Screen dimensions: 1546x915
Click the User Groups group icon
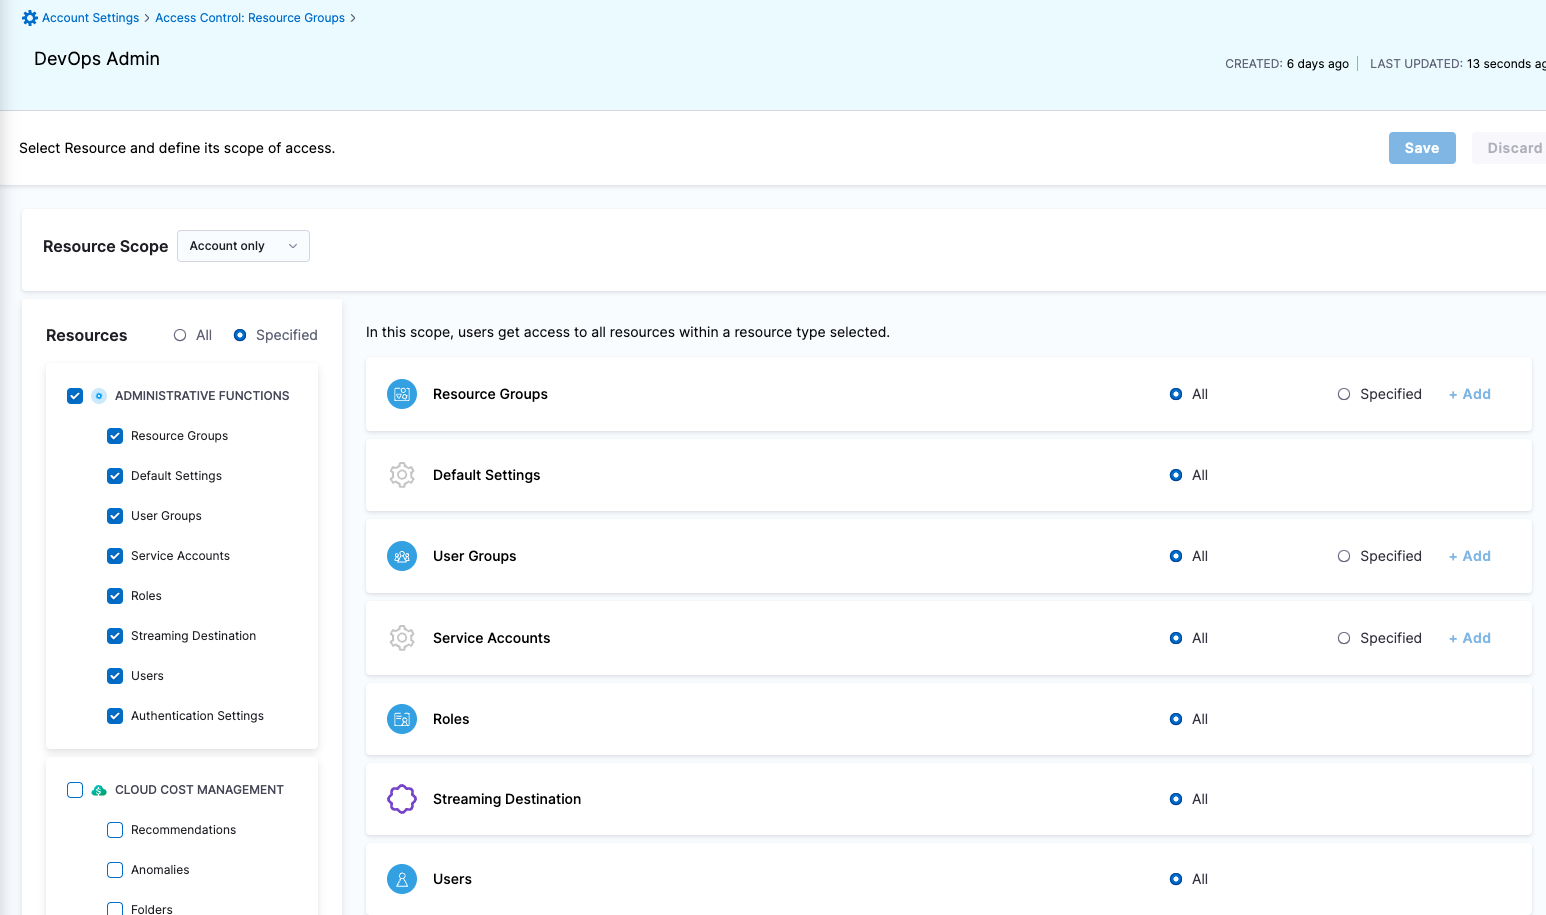pyautogui.click(x=401, y=556)
